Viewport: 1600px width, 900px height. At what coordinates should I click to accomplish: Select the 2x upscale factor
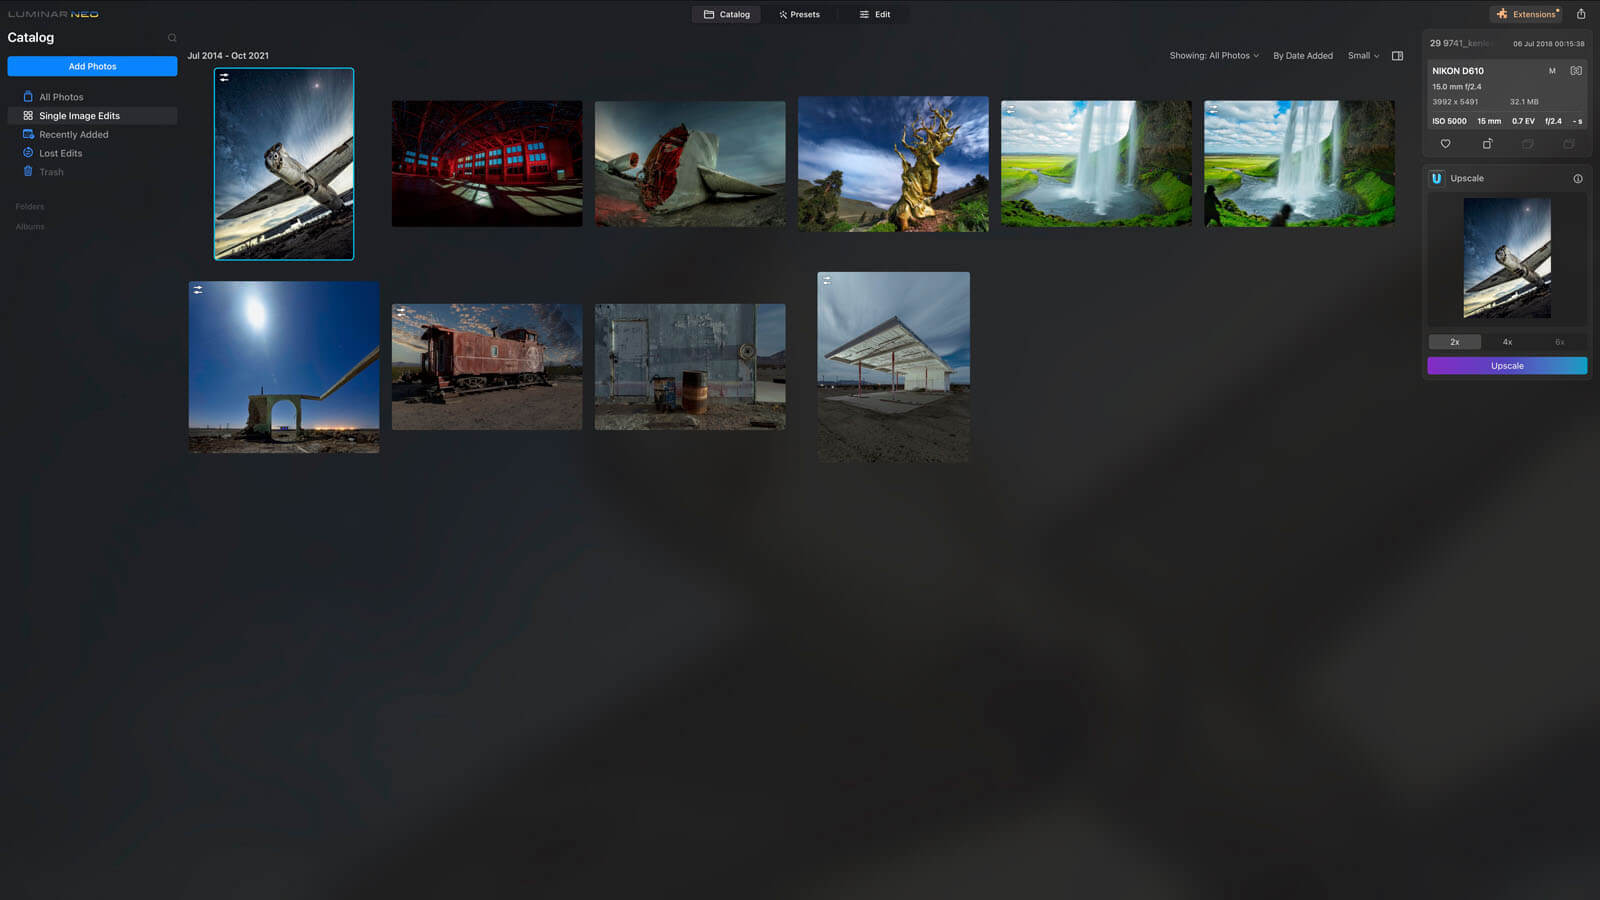[1455, 342]
